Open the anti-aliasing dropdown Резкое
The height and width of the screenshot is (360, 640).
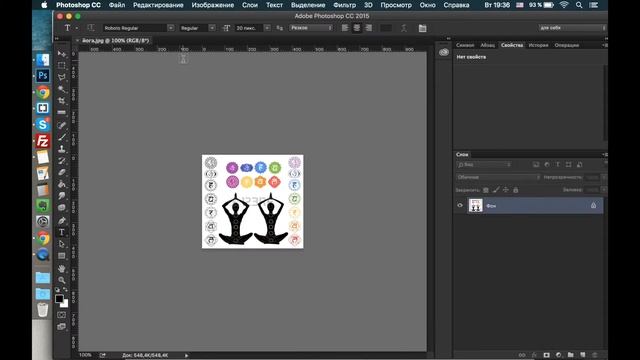click(311, 28)
